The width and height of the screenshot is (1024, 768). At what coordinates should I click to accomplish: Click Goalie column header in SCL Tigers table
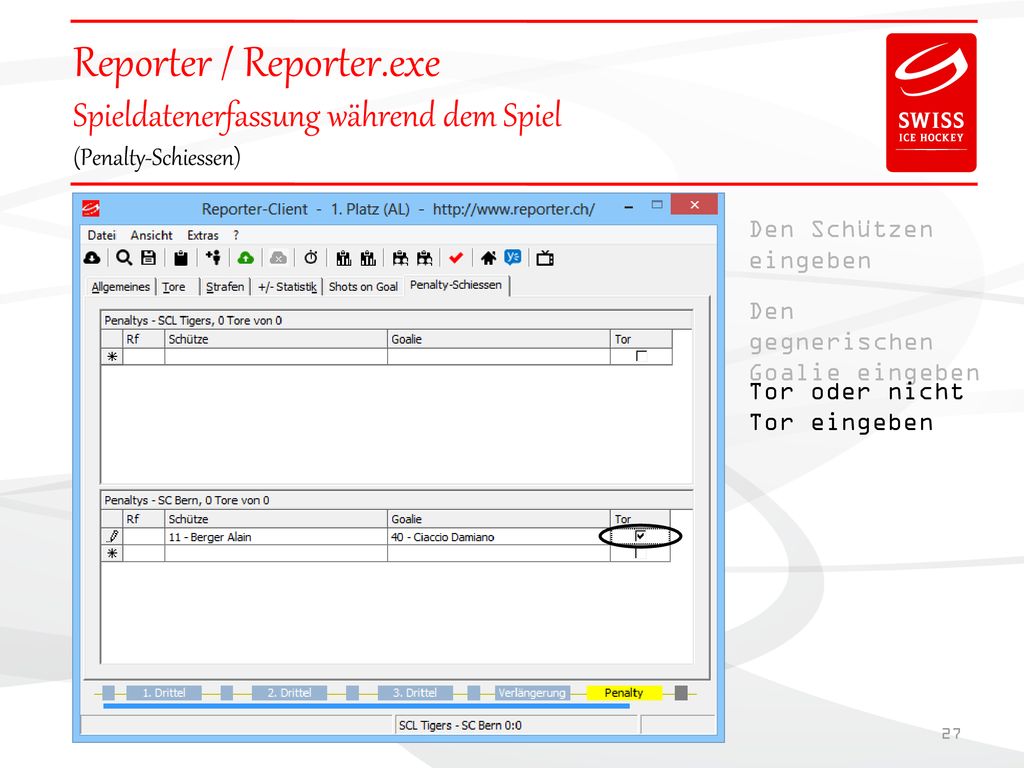pyautogui.click(x=498, y=339)
